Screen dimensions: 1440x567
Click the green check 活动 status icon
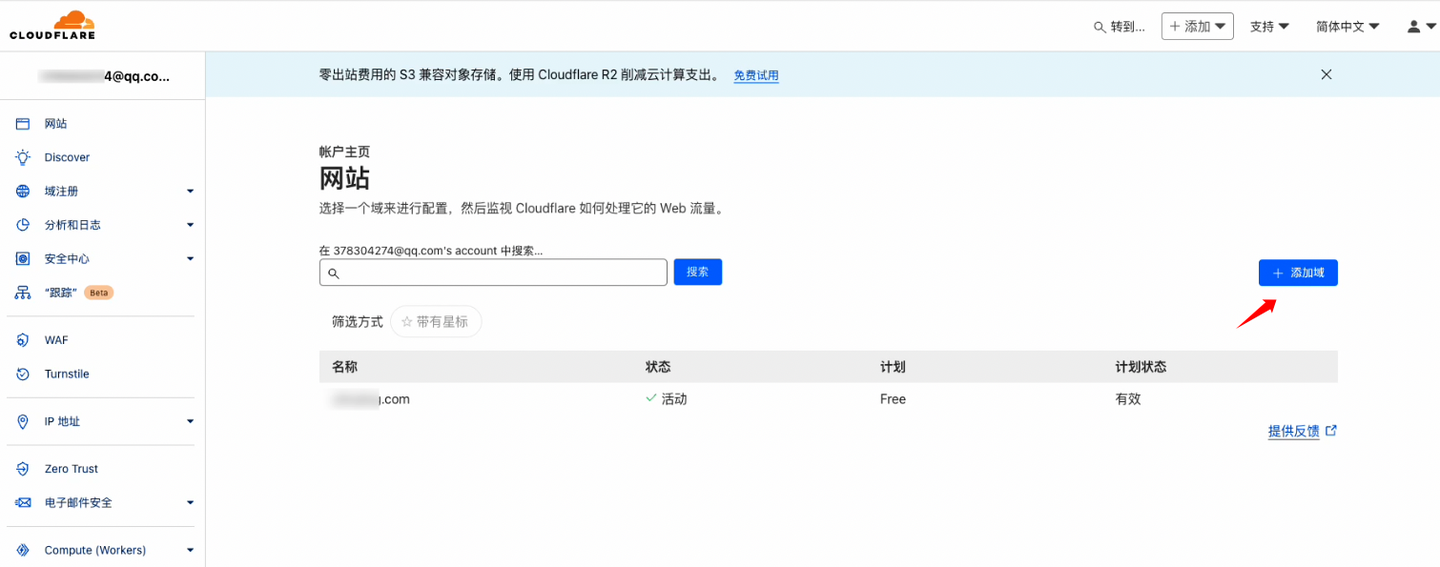(651, 398)
